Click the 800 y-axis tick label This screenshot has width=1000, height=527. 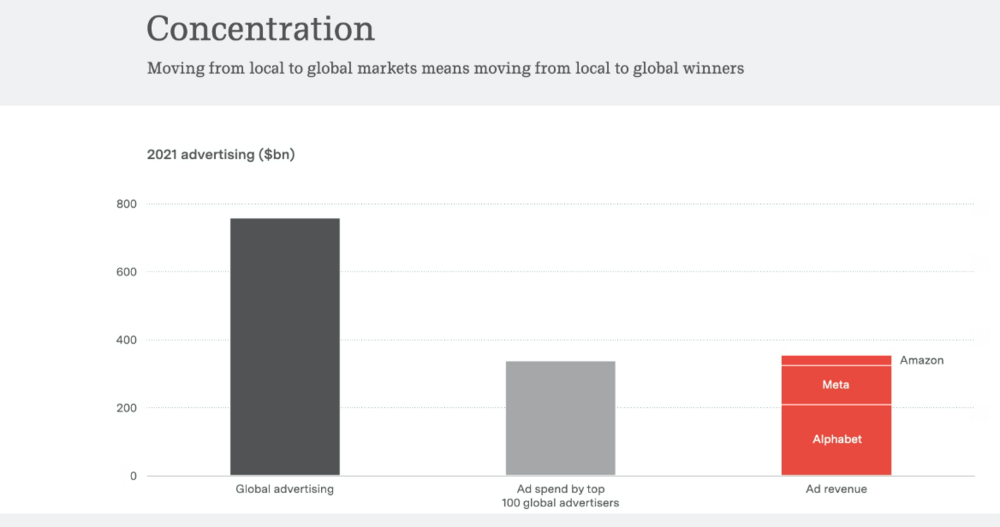[127, 204]
